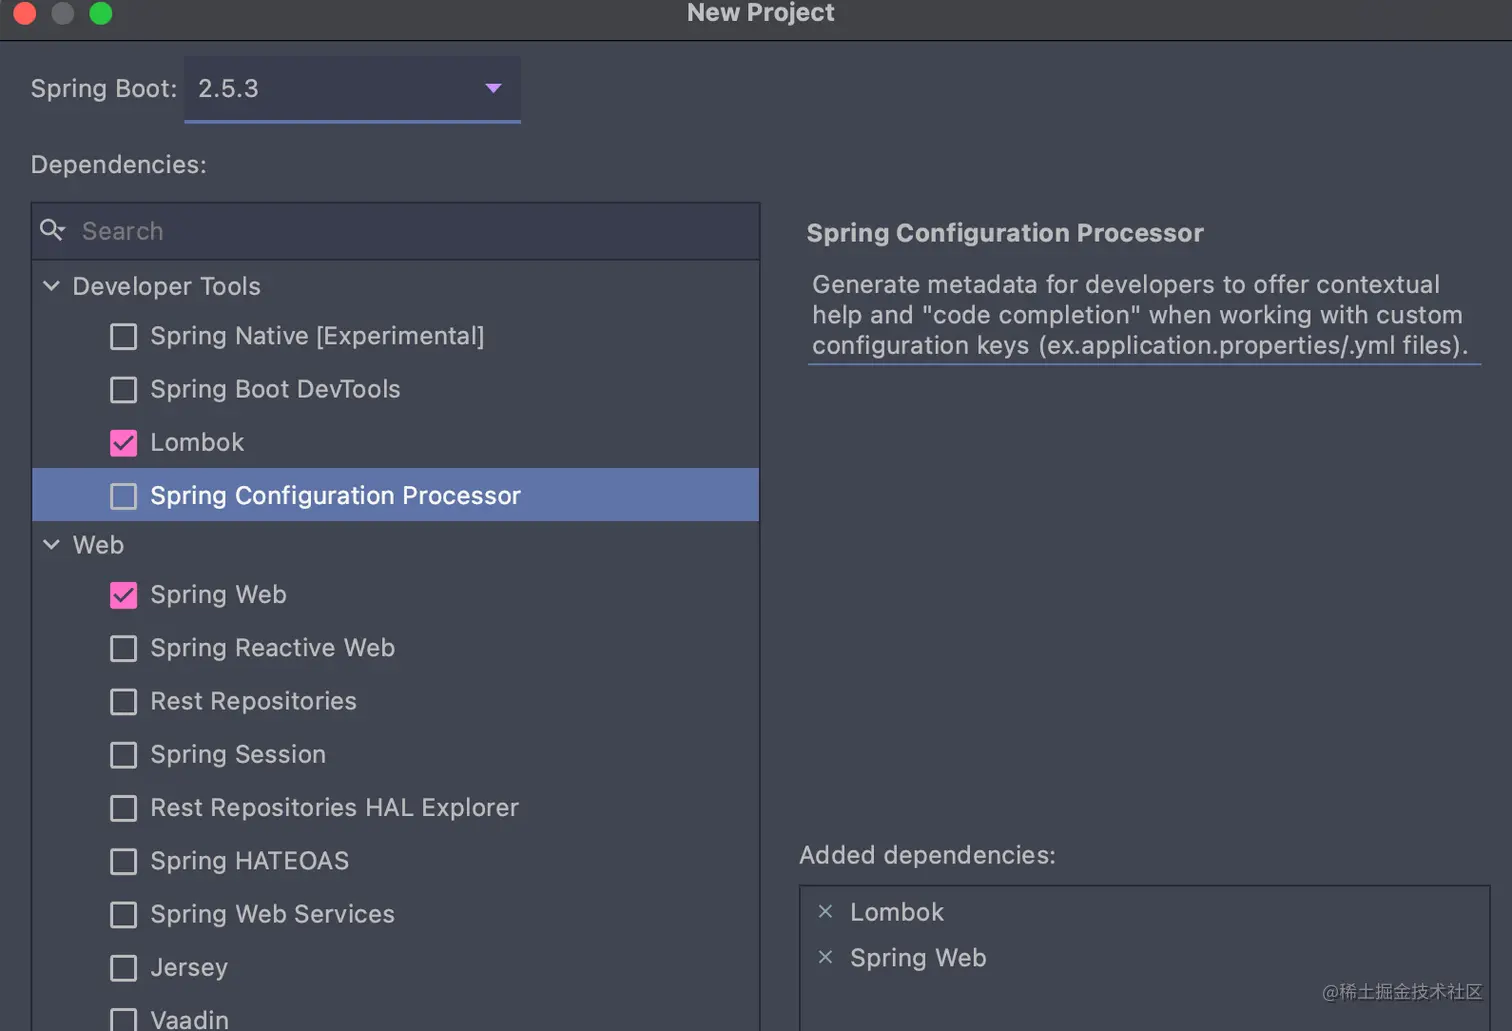Click the green maximize window button
Viewport: 1512px width, 1031px height.
click(x=101, y=13)
